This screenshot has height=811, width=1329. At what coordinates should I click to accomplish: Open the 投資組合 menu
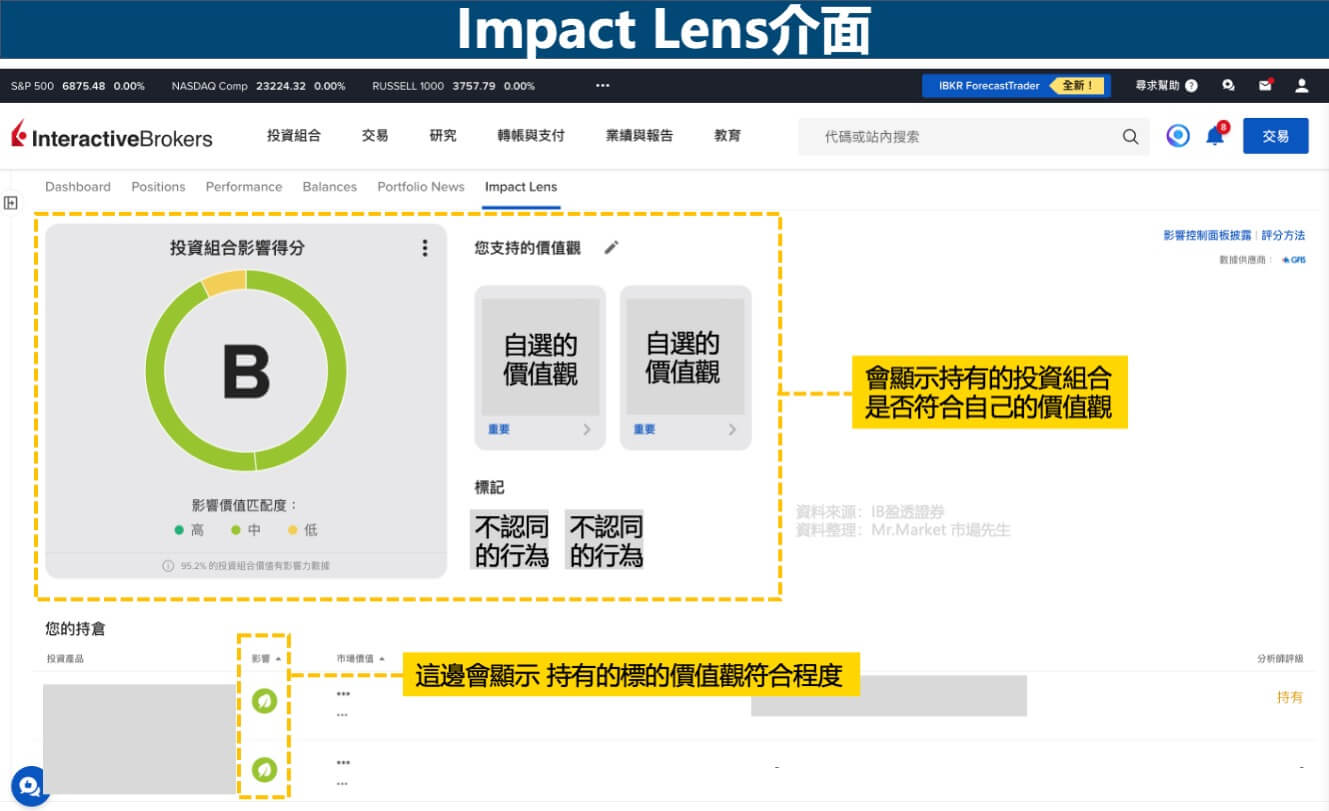click(293, 136)
